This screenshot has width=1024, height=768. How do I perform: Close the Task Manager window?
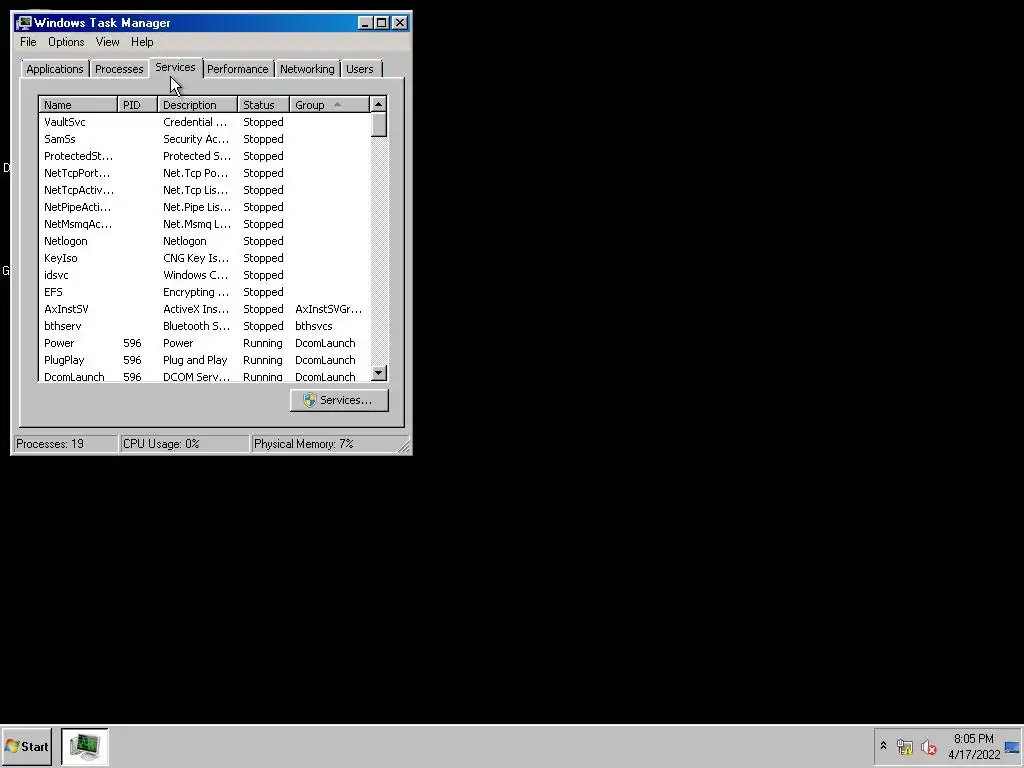(400, 23)
